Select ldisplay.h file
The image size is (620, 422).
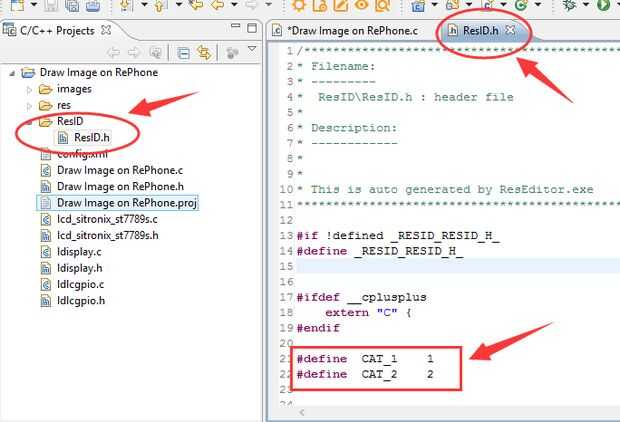(79, 268)
